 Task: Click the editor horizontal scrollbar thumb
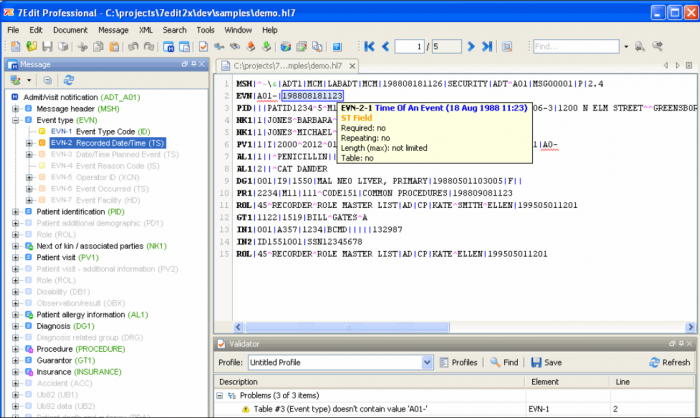point(347,327)
